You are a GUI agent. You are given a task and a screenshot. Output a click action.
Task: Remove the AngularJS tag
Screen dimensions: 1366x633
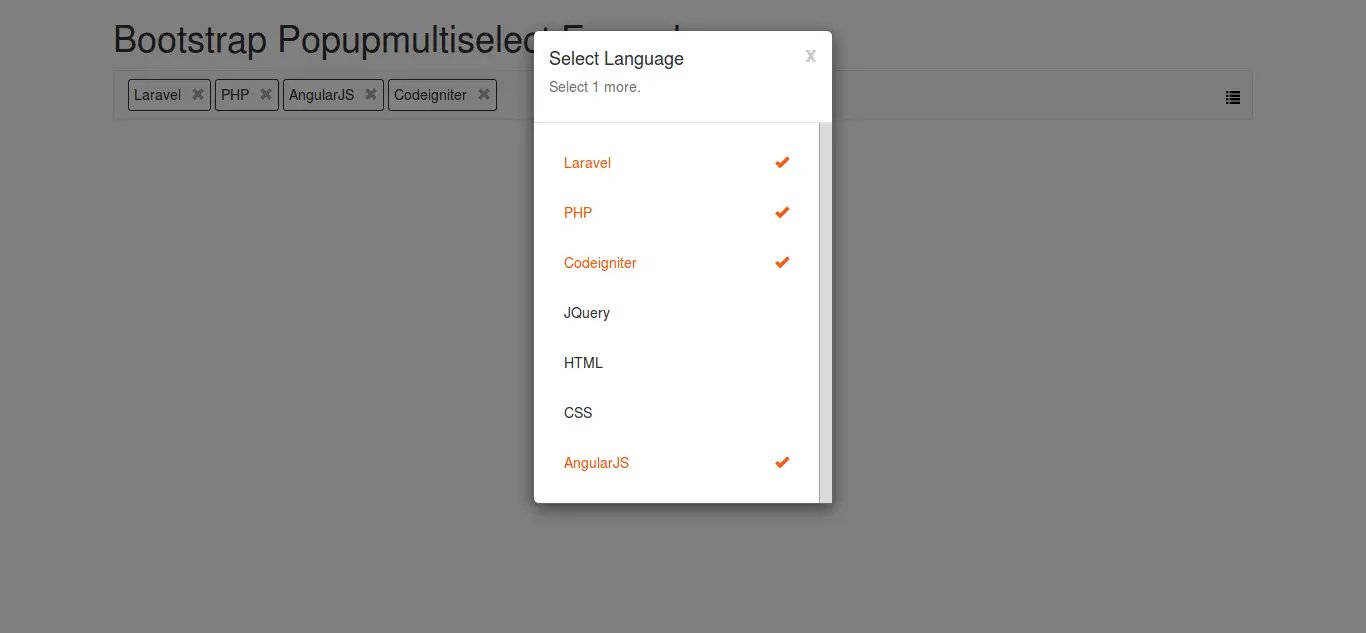[371, 94]
